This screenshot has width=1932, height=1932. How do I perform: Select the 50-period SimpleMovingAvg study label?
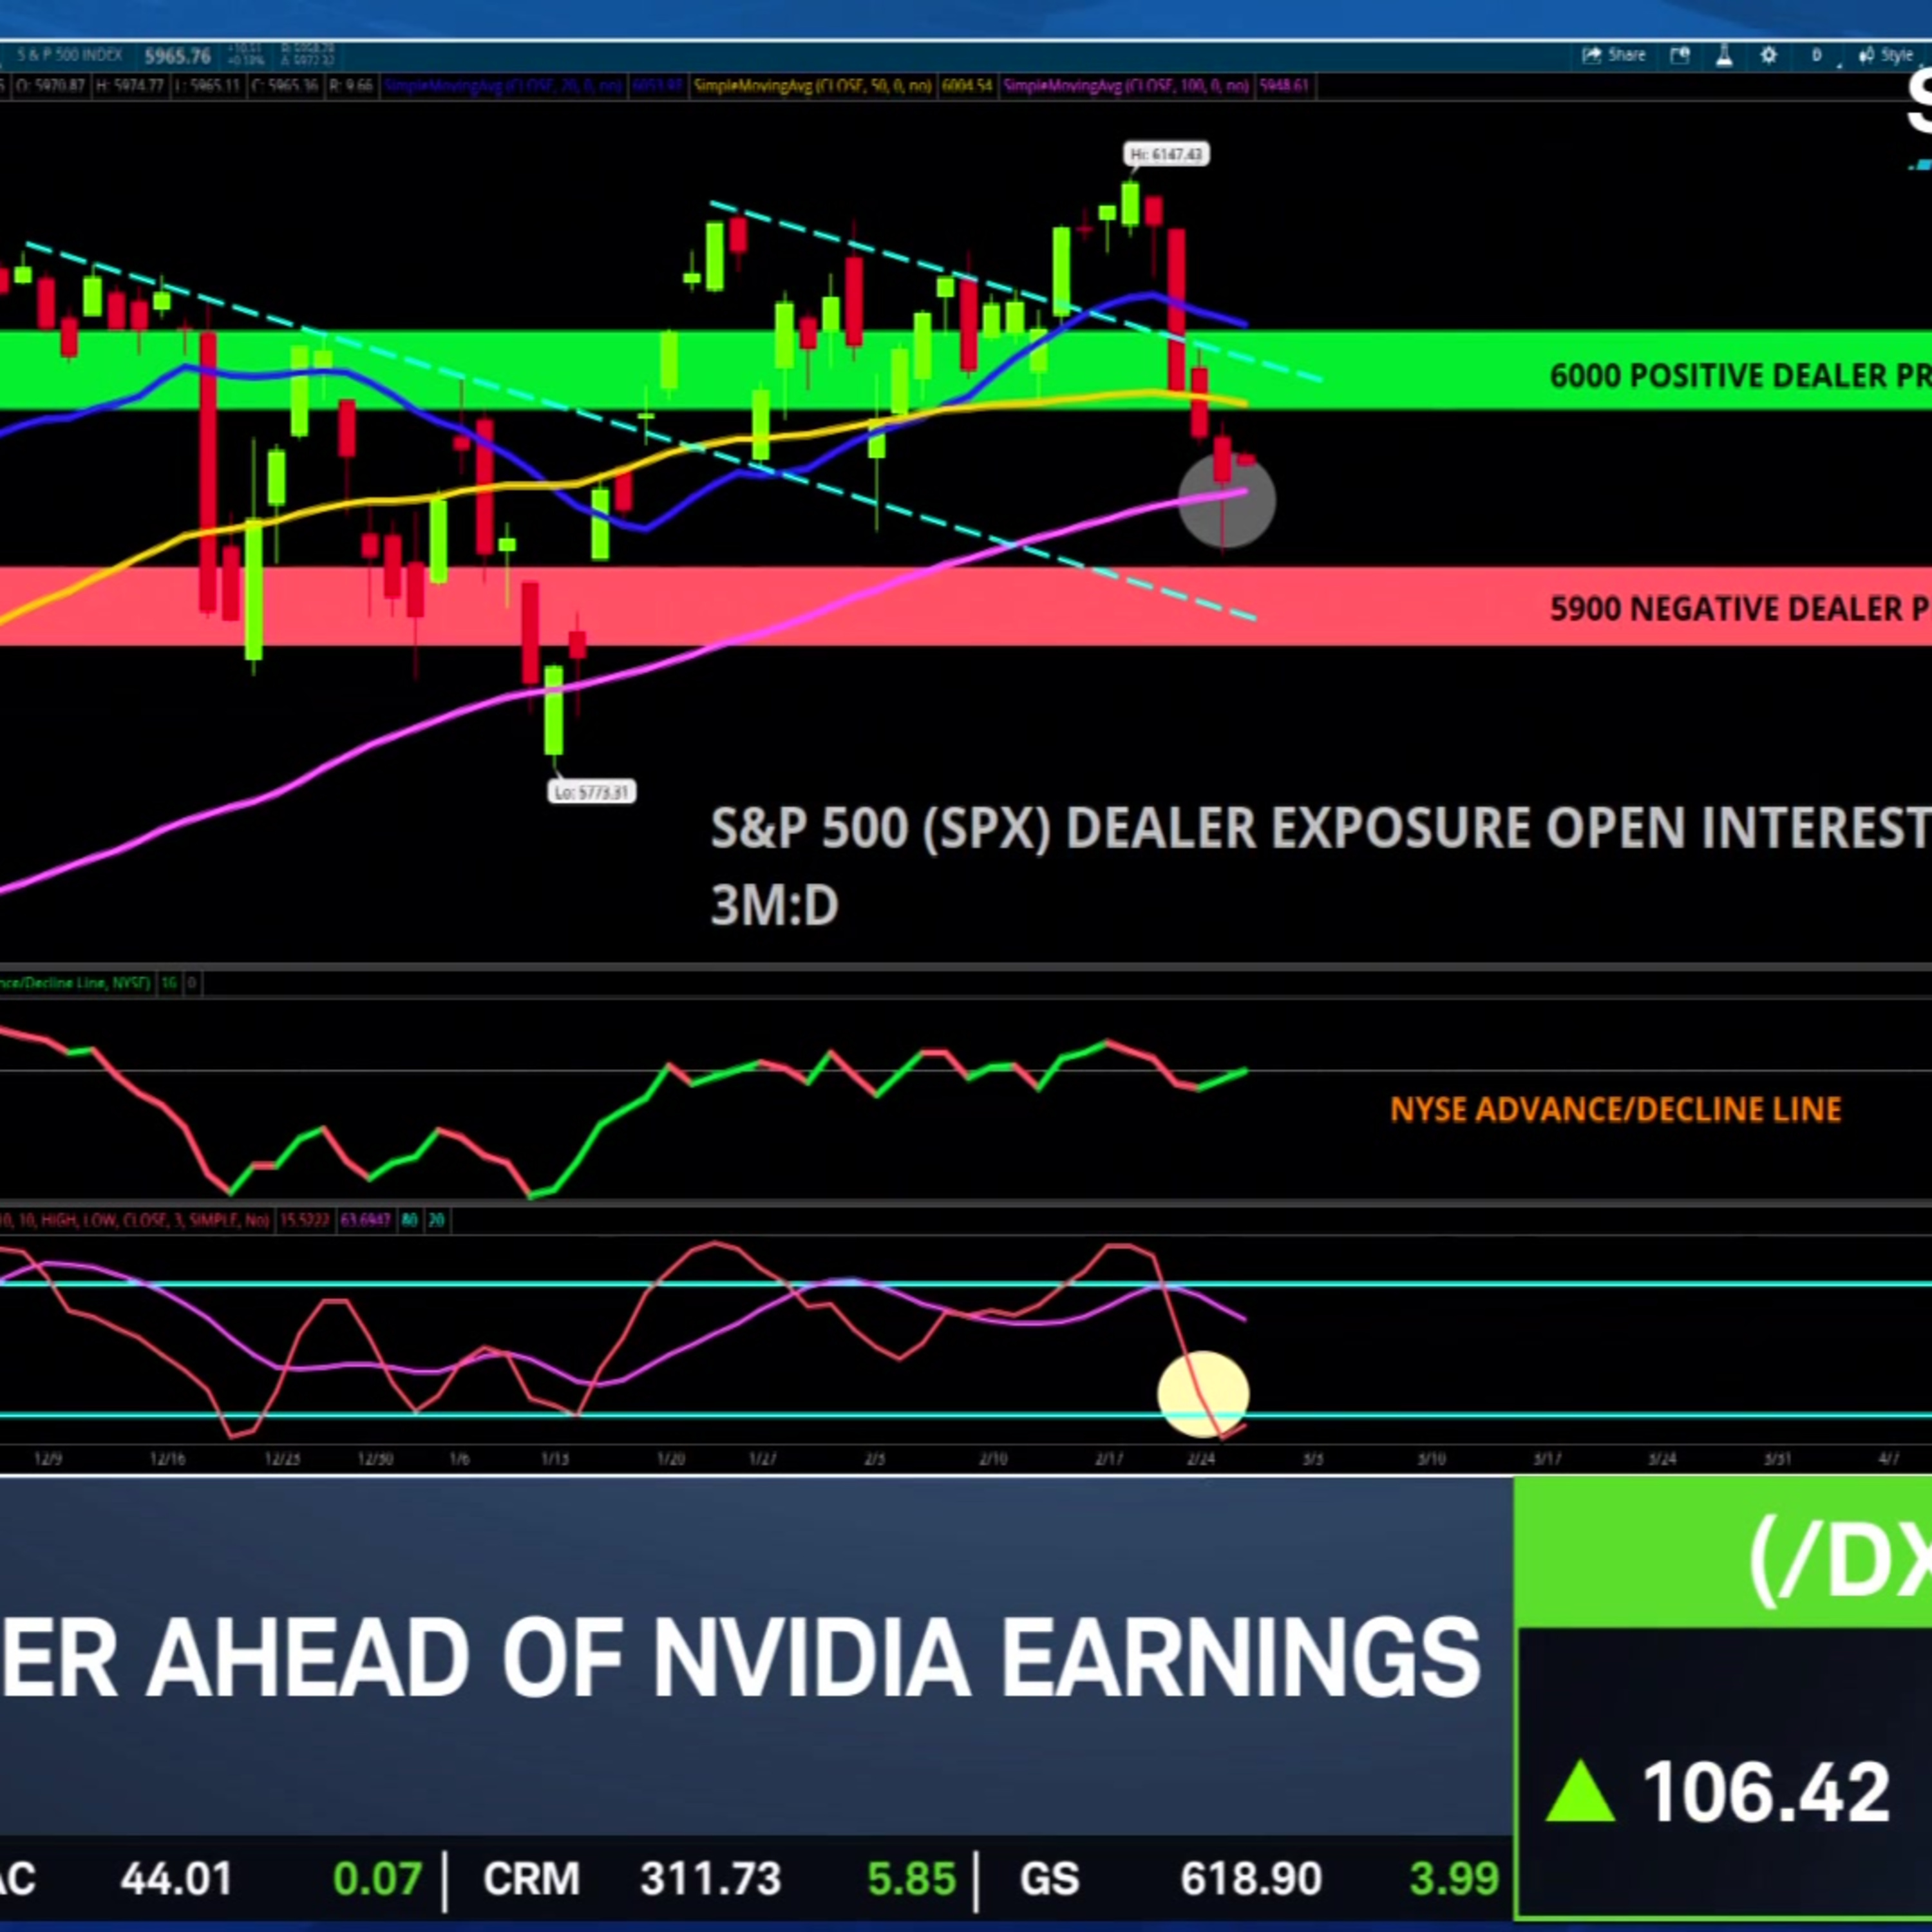click(813, 87)
